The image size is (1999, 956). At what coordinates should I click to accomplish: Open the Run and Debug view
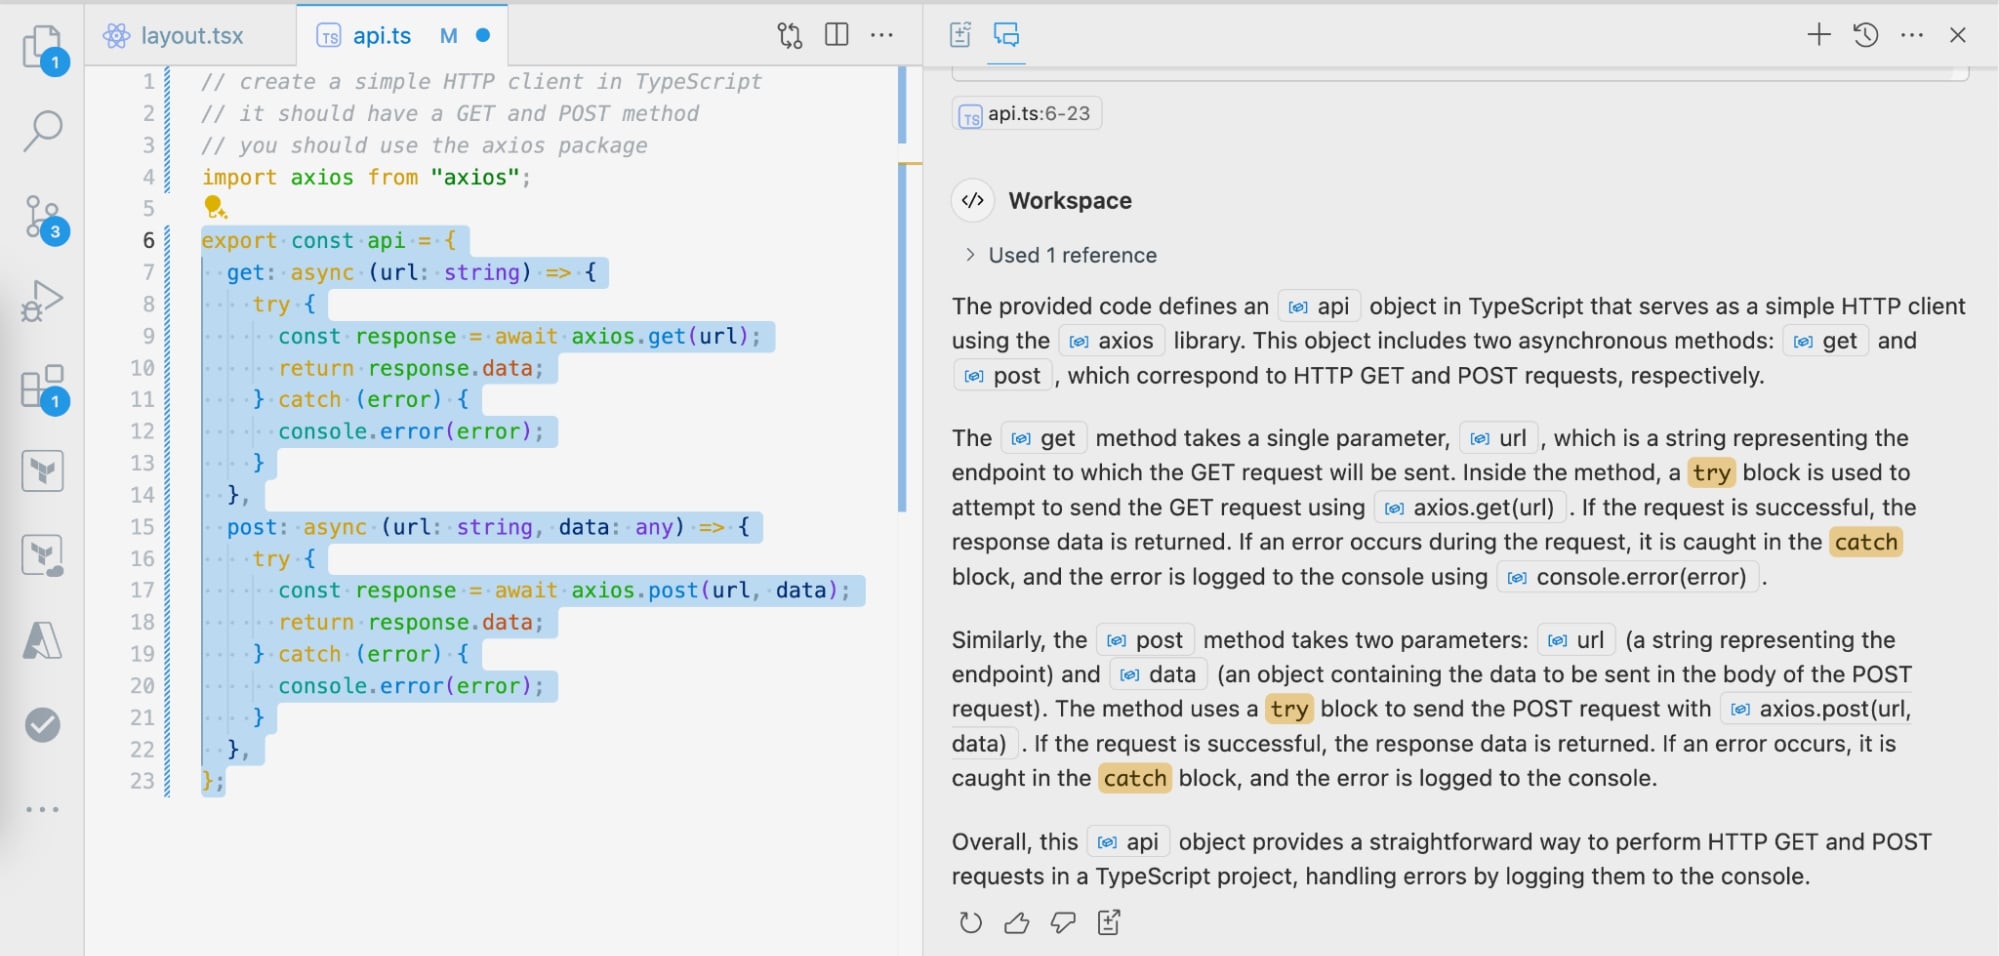43,300
